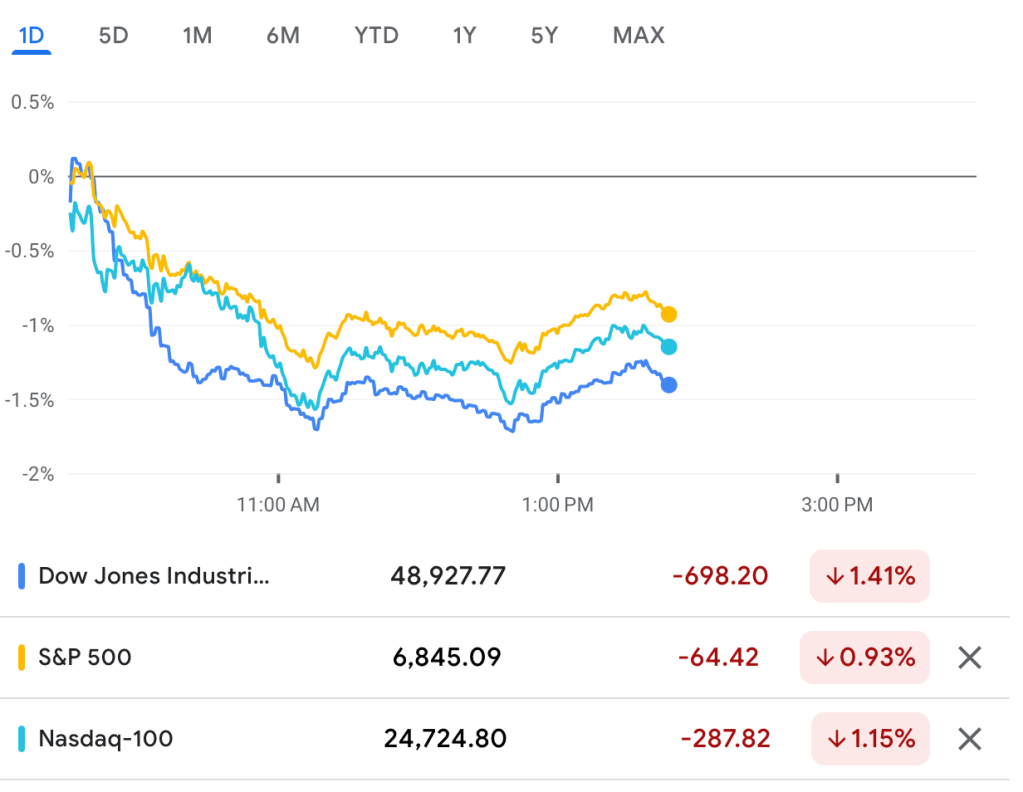Select the YTD range tab
The height and width of the screenshot is (792, 1023).
[x=376, y=36]
